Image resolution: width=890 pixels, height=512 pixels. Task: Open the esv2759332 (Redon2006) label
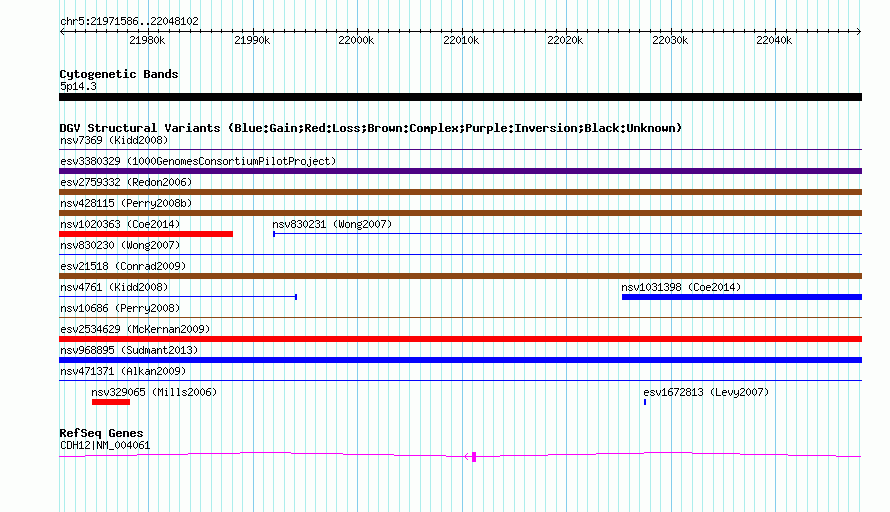(x=126, y=182)
